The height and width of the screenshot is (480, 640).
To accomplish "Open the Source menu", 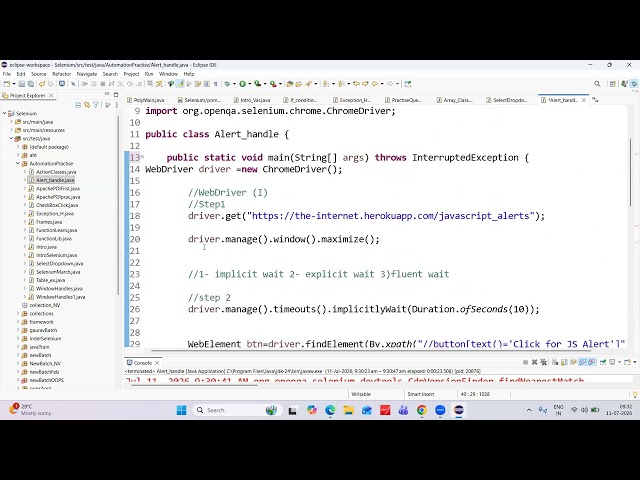I will 39,74.
